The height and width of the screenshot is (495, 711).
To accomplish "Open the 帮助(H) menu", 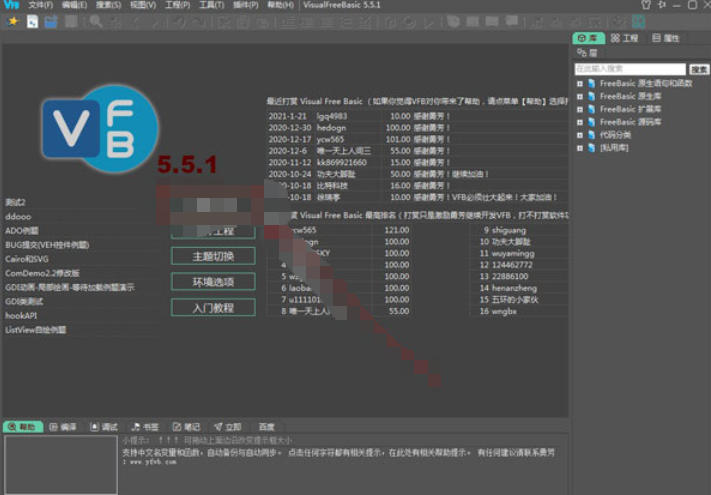I will tap(280, 5).
